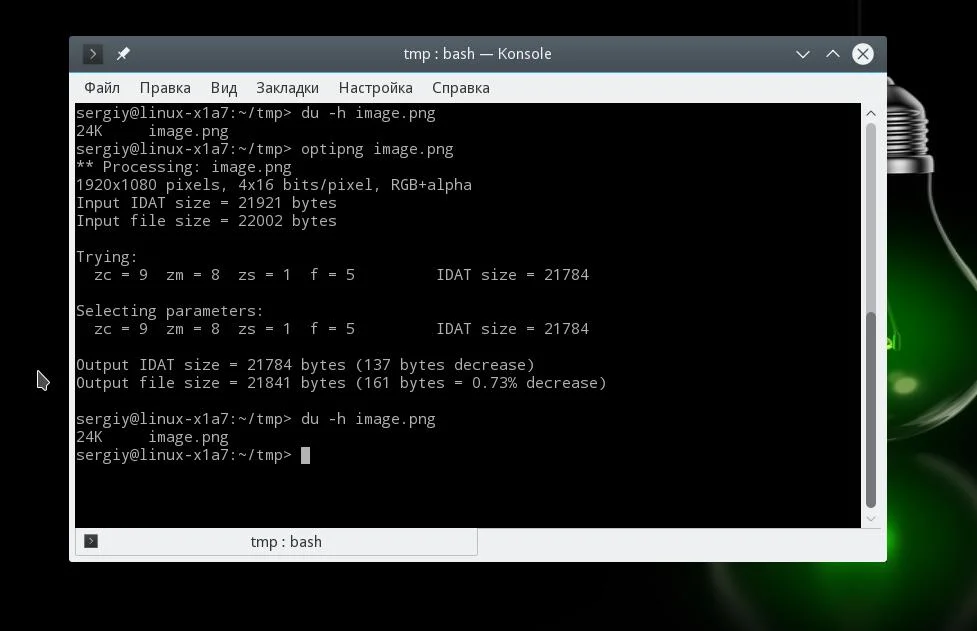The height and width of the screenshot is (631, 977).
Task: Select the tmp : bash tab
Action: click(276, 541)
